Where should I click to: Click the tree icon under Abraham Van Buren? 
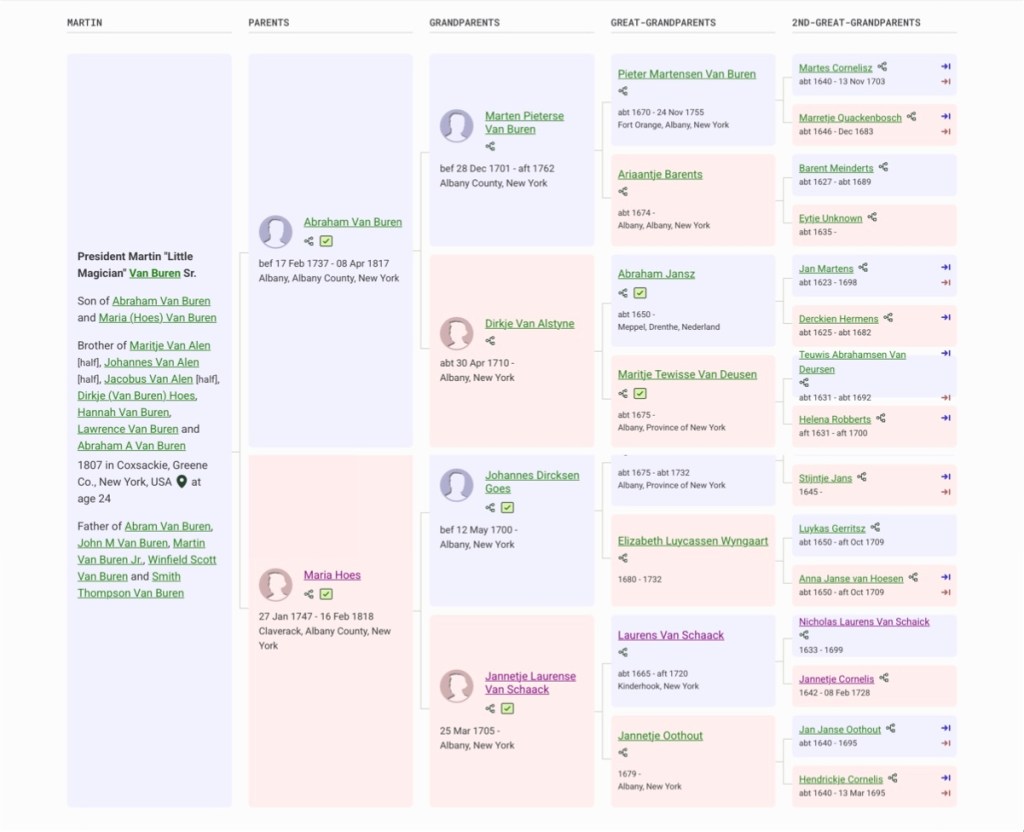click(309, 241)
